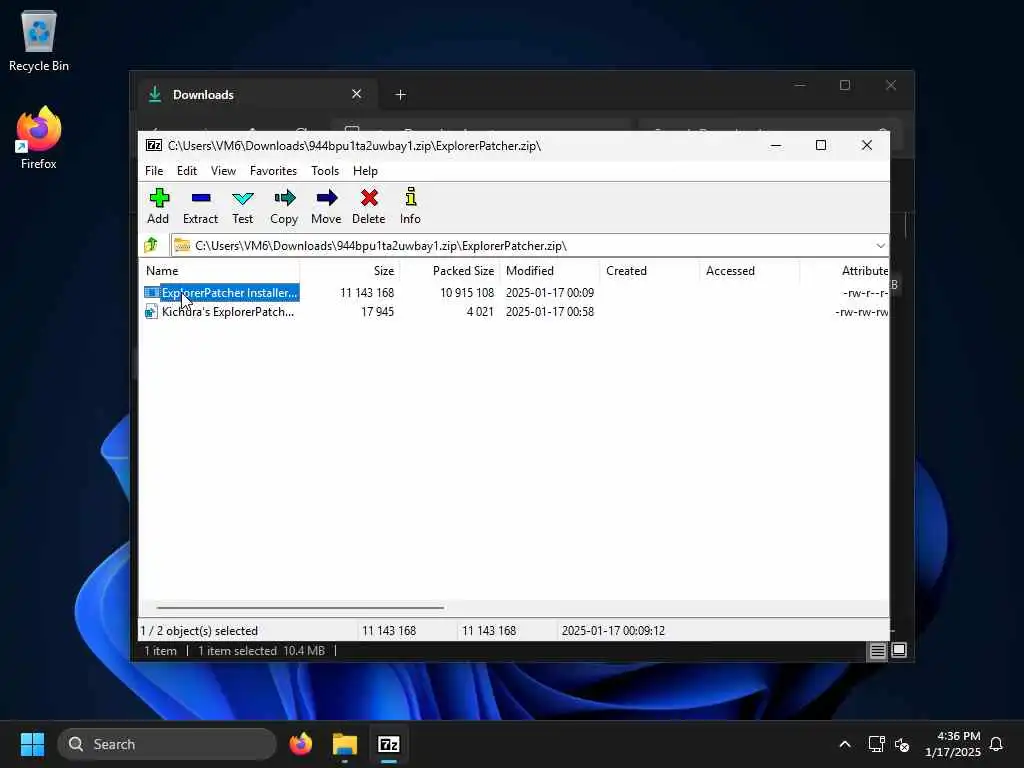Extract the selected archive files
Viewport: 1024px width, 768px height.
[x=200, y=206]
